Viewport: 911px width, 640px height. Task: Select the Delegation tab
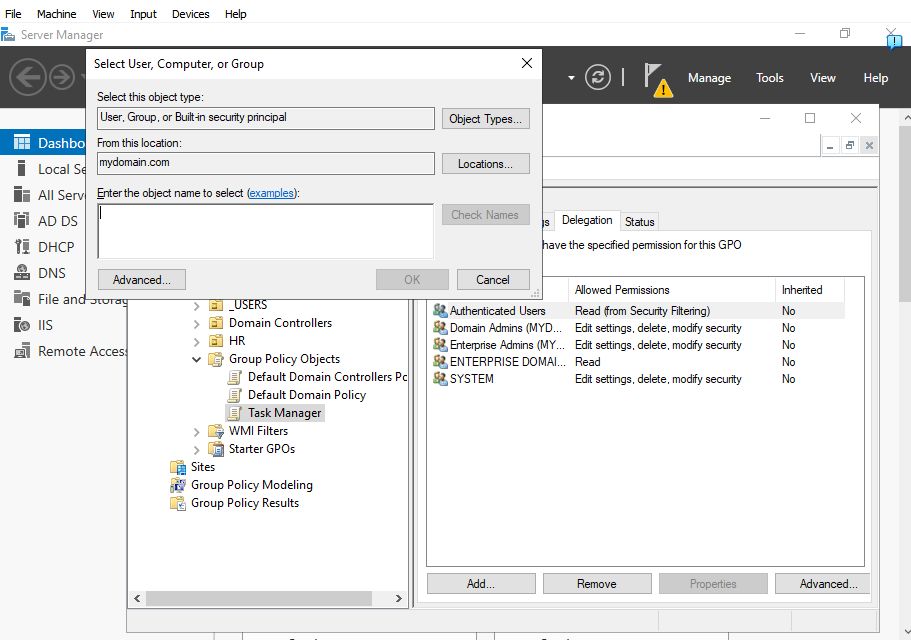point(587,220)
